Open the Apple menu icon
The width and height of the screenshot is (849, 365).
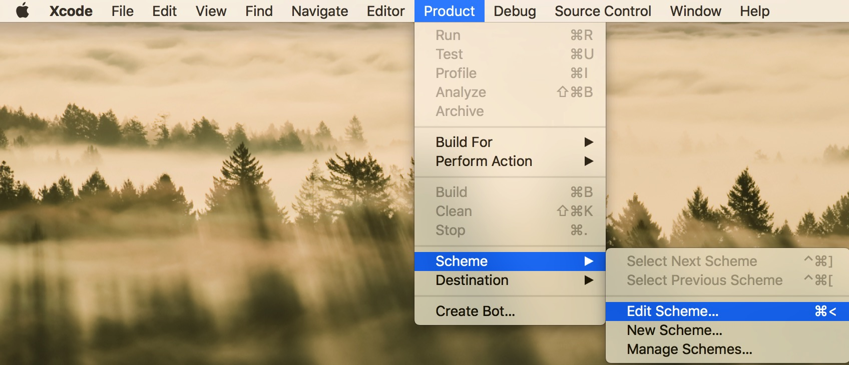click(22, 11)
